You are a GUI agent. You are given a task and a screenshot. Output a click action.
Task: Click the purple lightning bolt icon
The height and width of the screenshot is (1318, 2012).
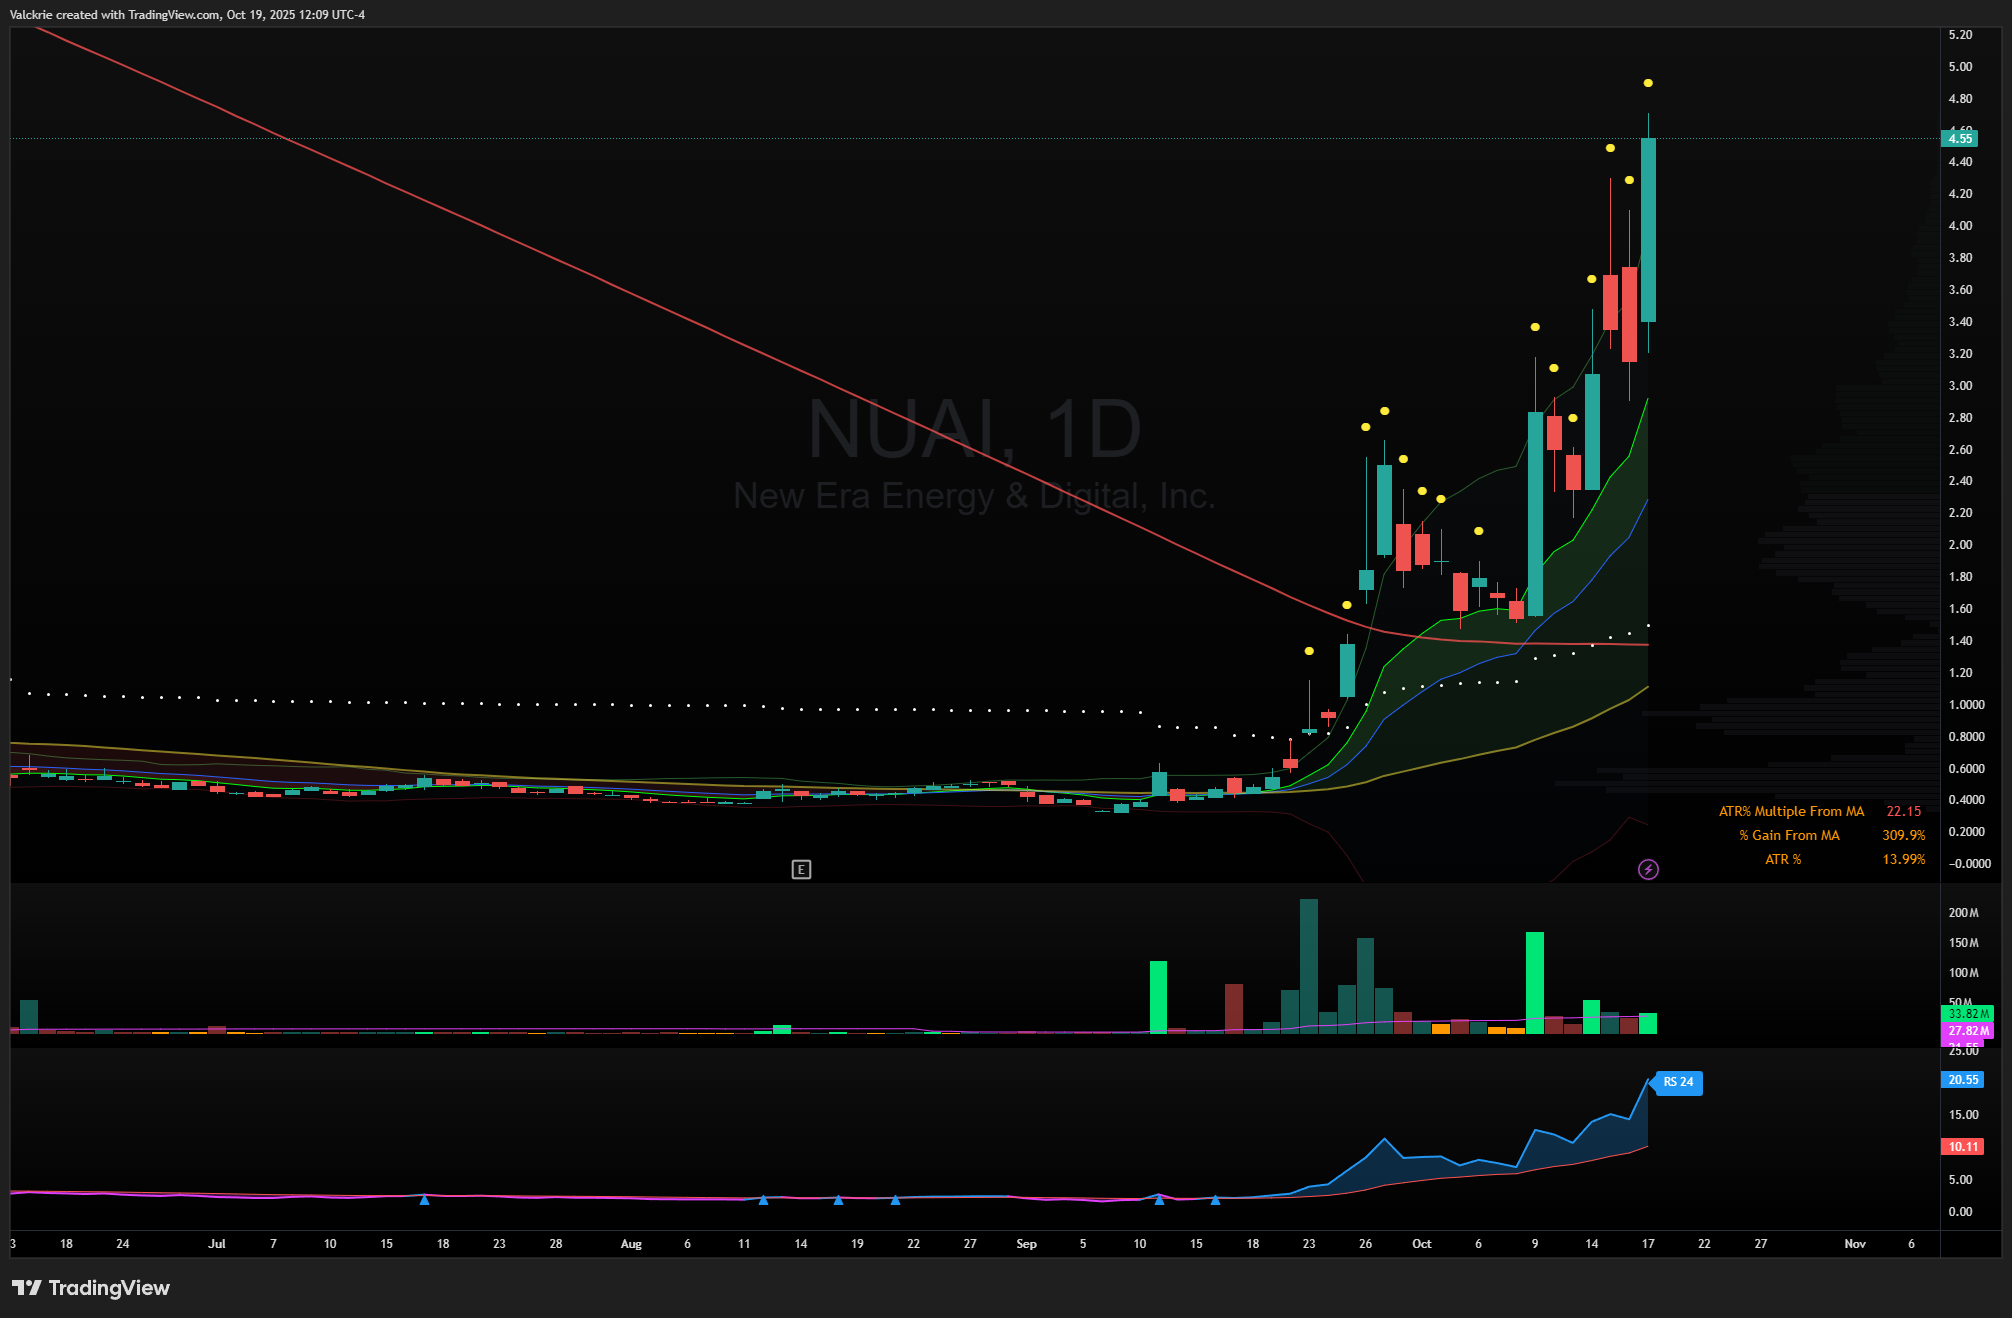[x=1648, y=869]
